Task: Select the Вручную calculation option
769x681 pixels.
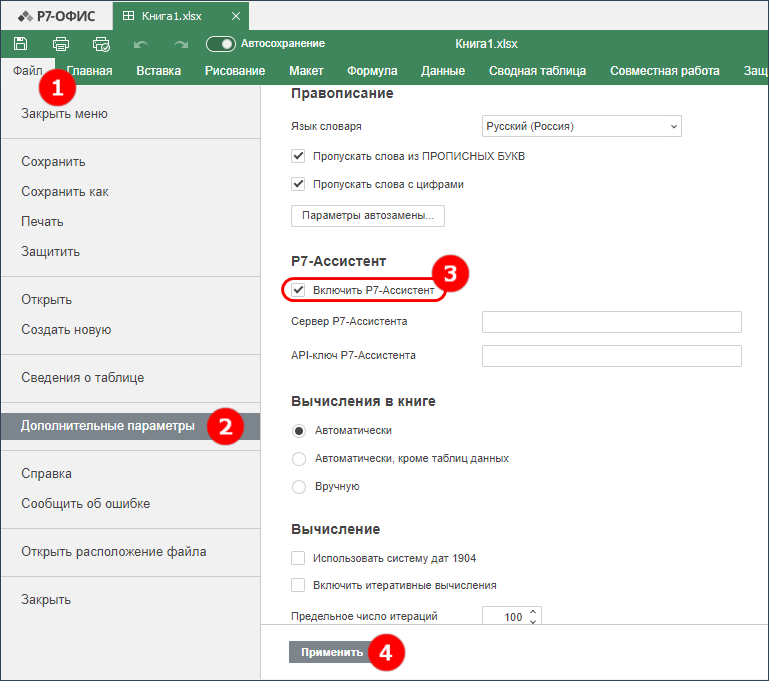Action: pyautogui.click(x=299, y=486)
